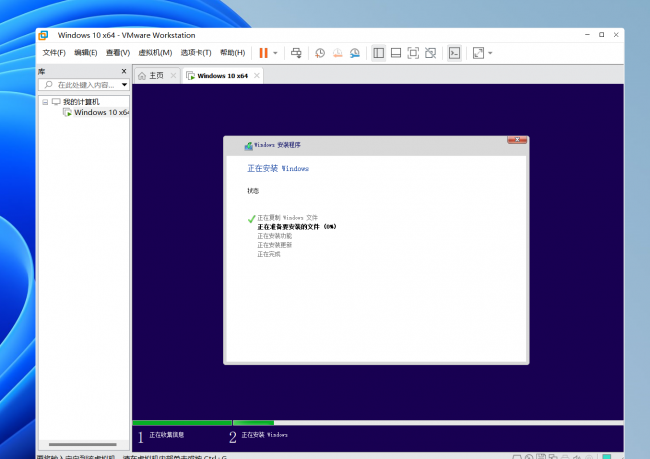This screenshot has width=650, height=459.
Task: Click the 状态 label
Action: [x=253, y=191]
